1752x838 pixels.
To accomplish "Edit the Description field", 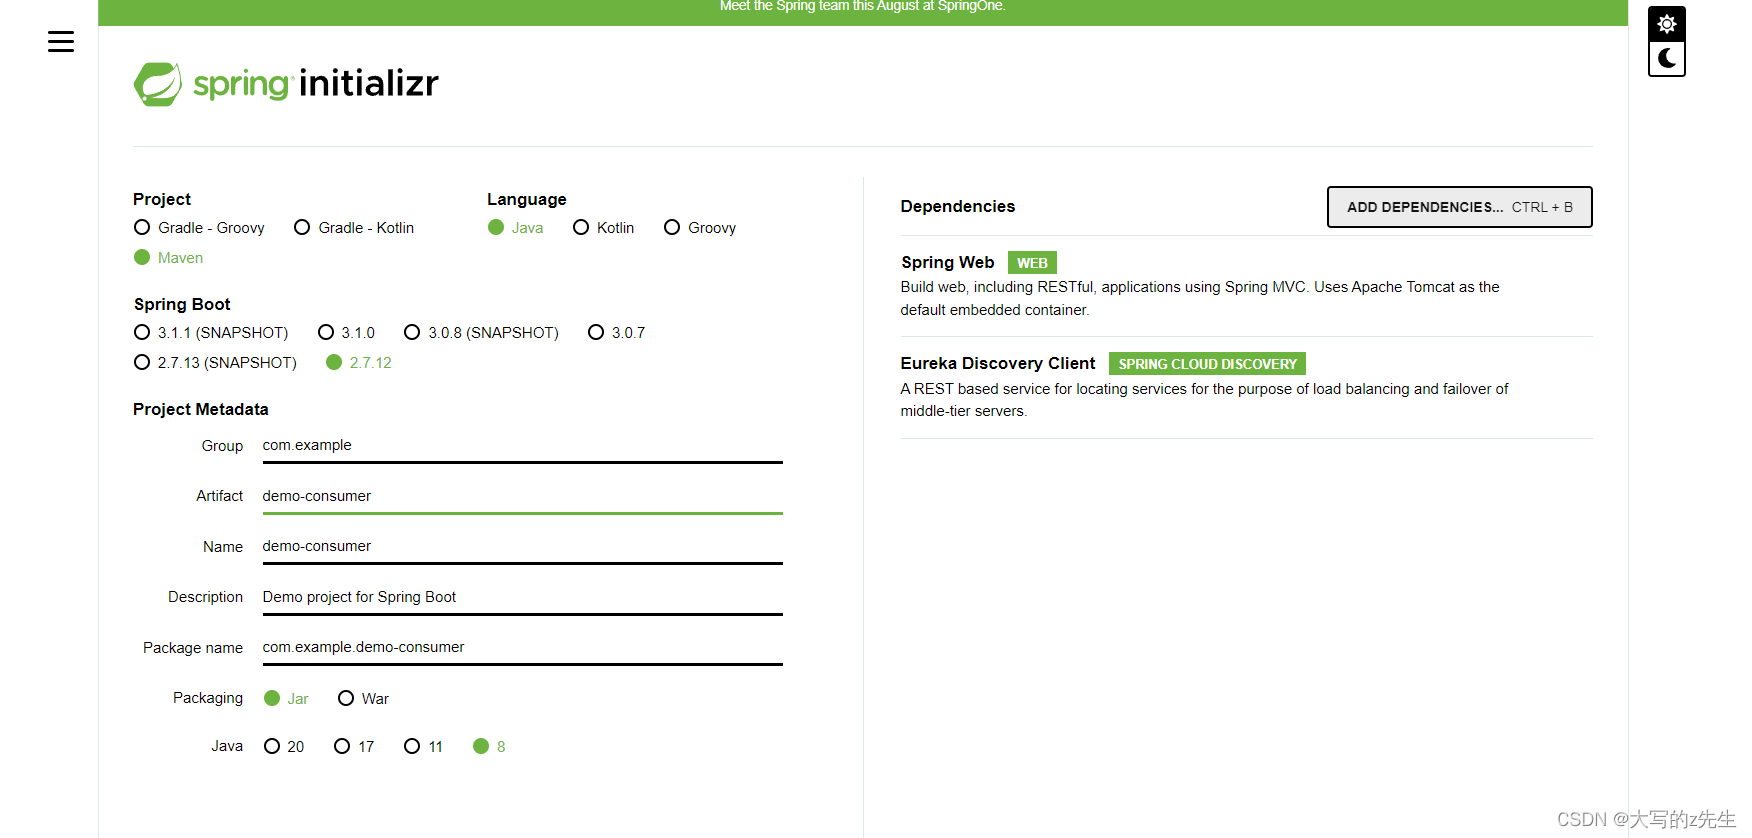I will pos(522,598).
